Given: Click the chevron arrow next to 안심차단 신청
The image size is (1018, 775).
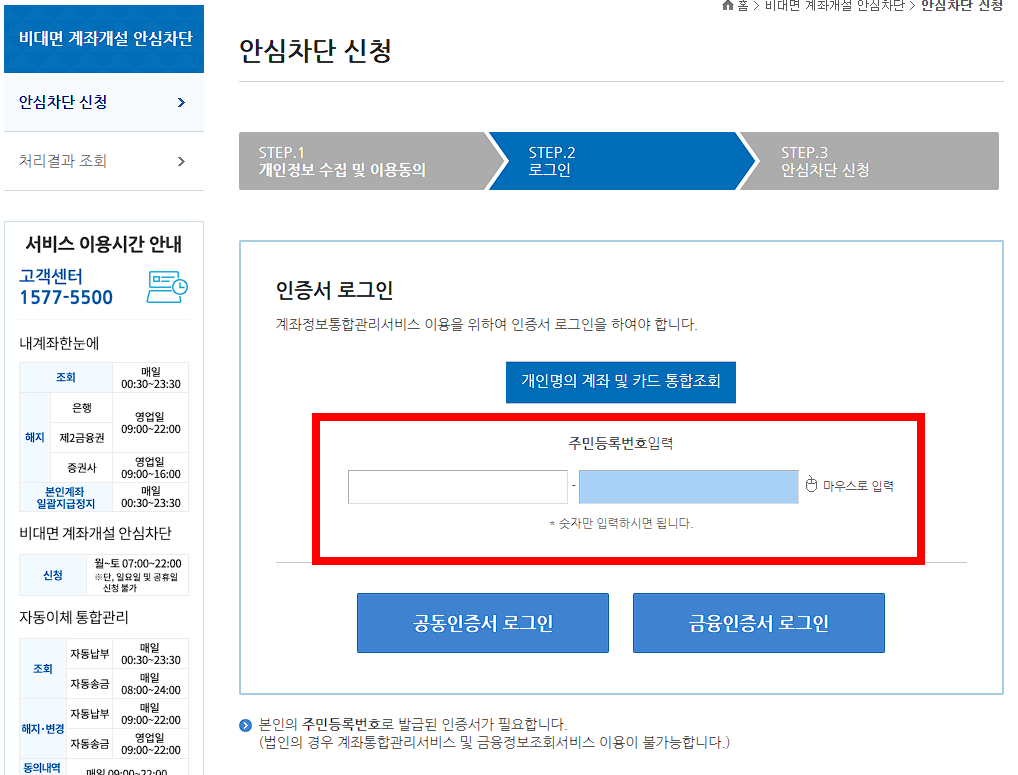Looking at the screenshot, I should click(181, 101).
